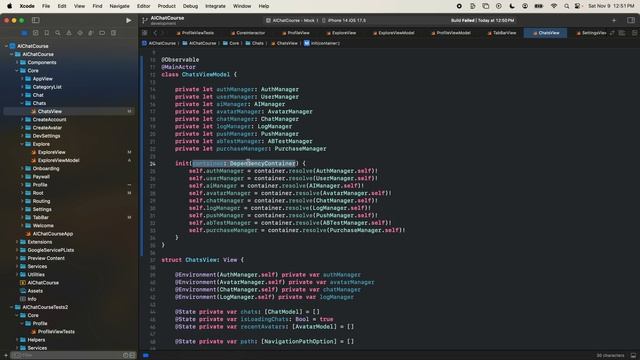Click the editor options icon beside tabs
This screenshot has width=640, height=360.
click(622, 33)
